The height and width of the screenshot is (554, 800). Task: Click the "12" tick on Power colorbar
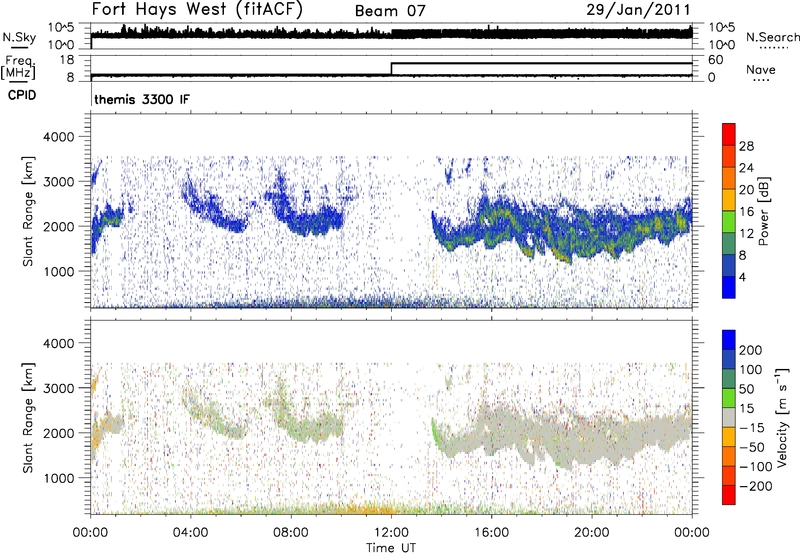click(746, 234)
